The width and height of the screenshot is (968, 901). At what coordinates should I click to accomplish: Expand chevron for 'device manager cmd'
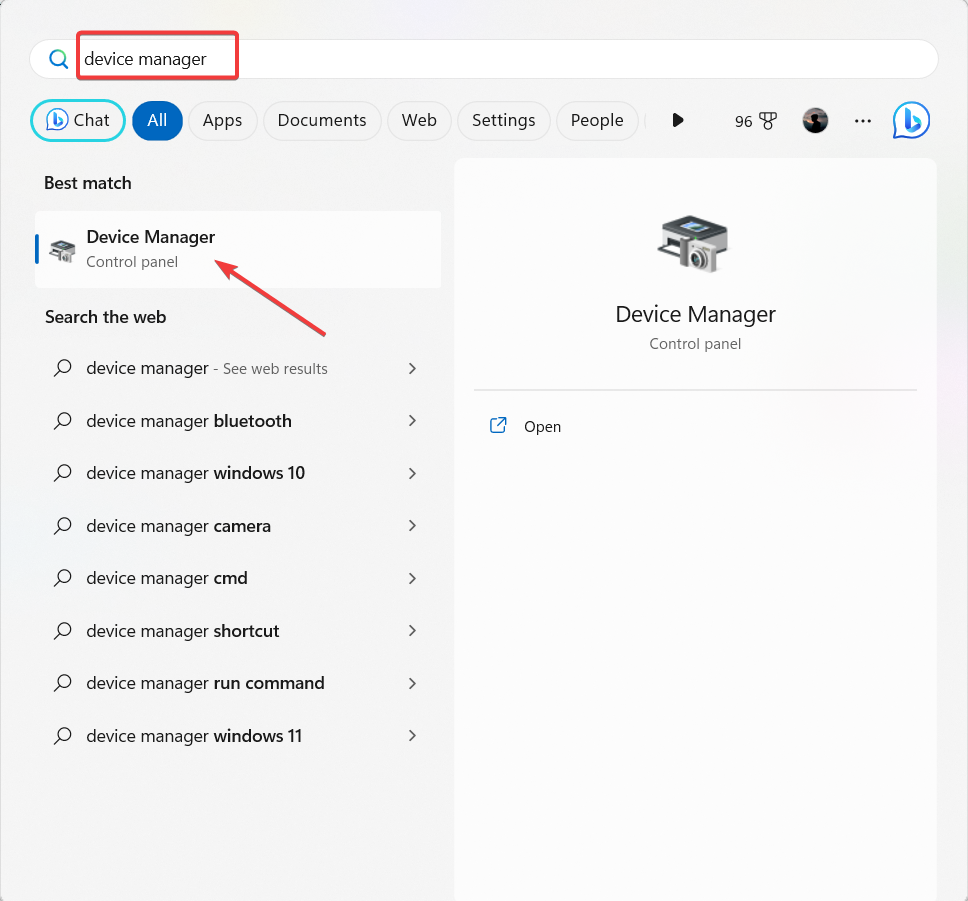(412, 579)
